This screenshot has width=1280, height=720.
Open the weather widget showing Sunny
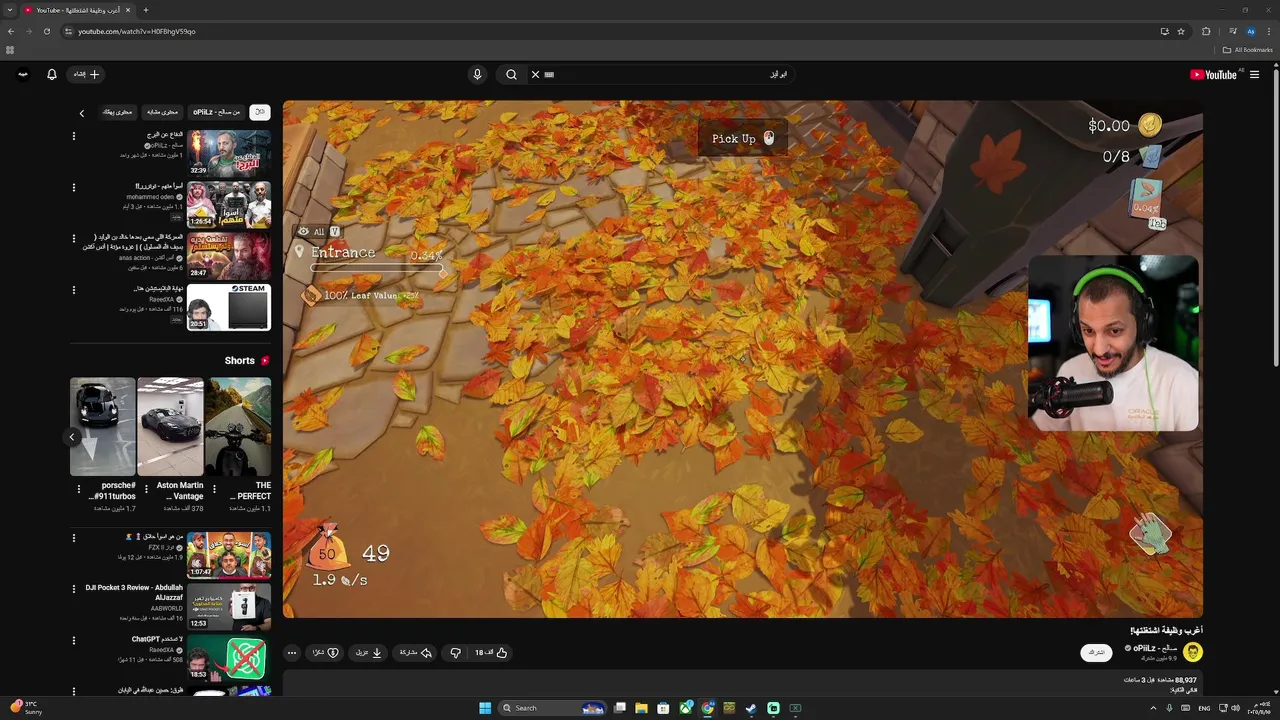pyautogui.click(x=28, y=708)
